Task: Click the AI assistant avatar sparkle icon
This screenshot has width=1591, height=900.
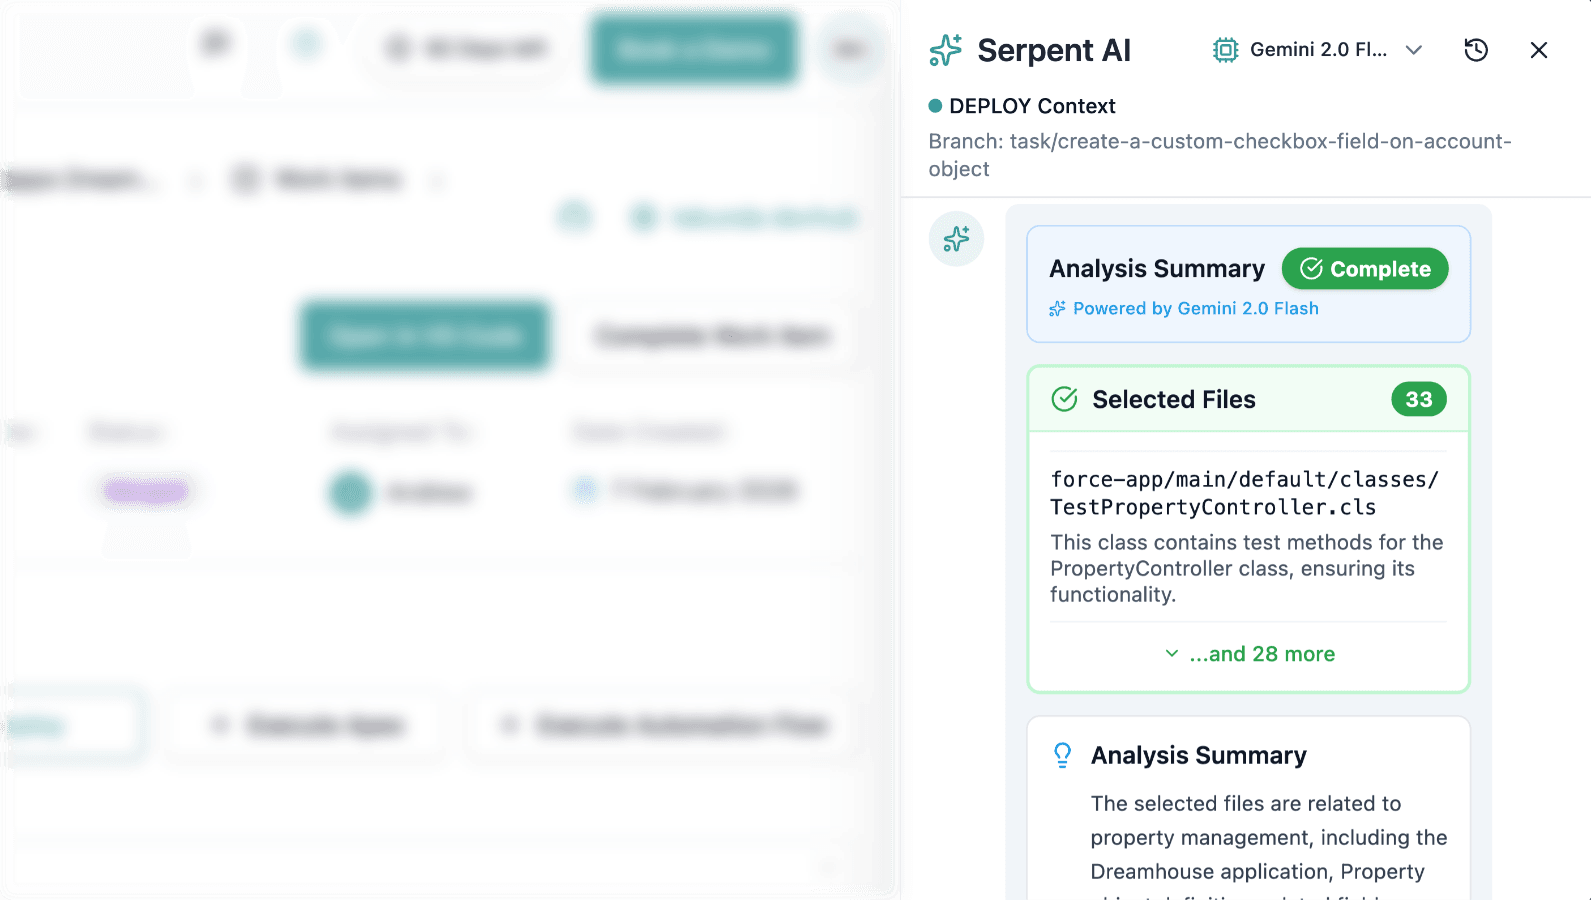Action: [957, 239]
